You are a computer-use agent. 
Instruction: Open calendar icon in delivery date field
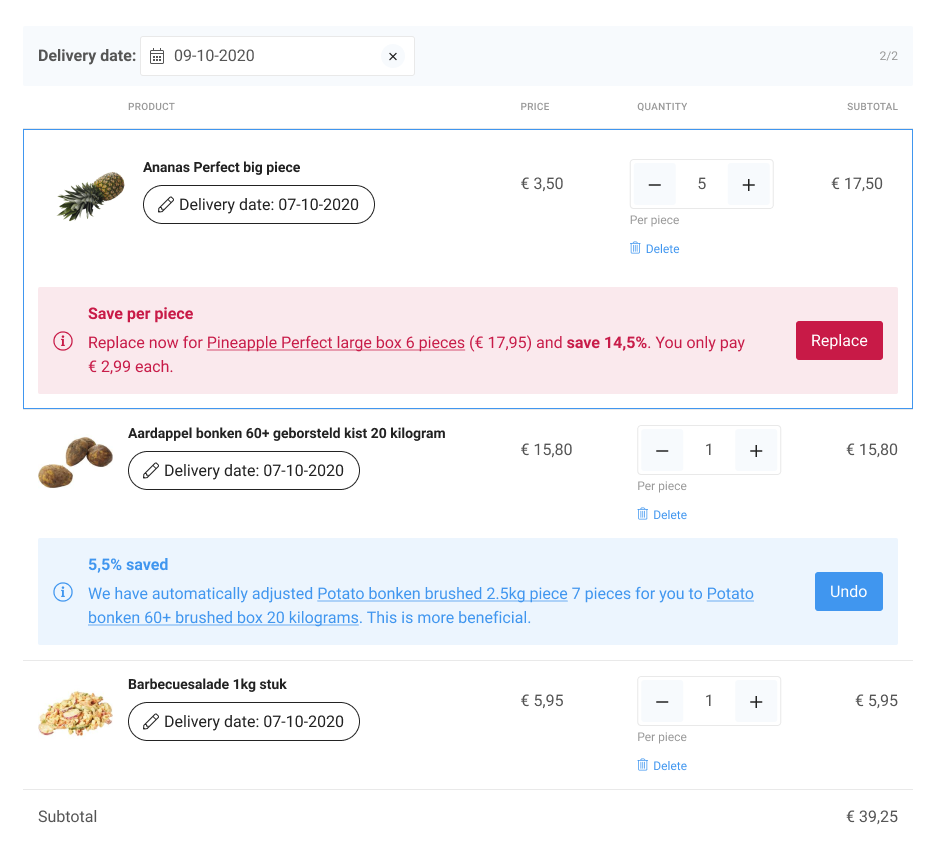[x=157, y=56]
